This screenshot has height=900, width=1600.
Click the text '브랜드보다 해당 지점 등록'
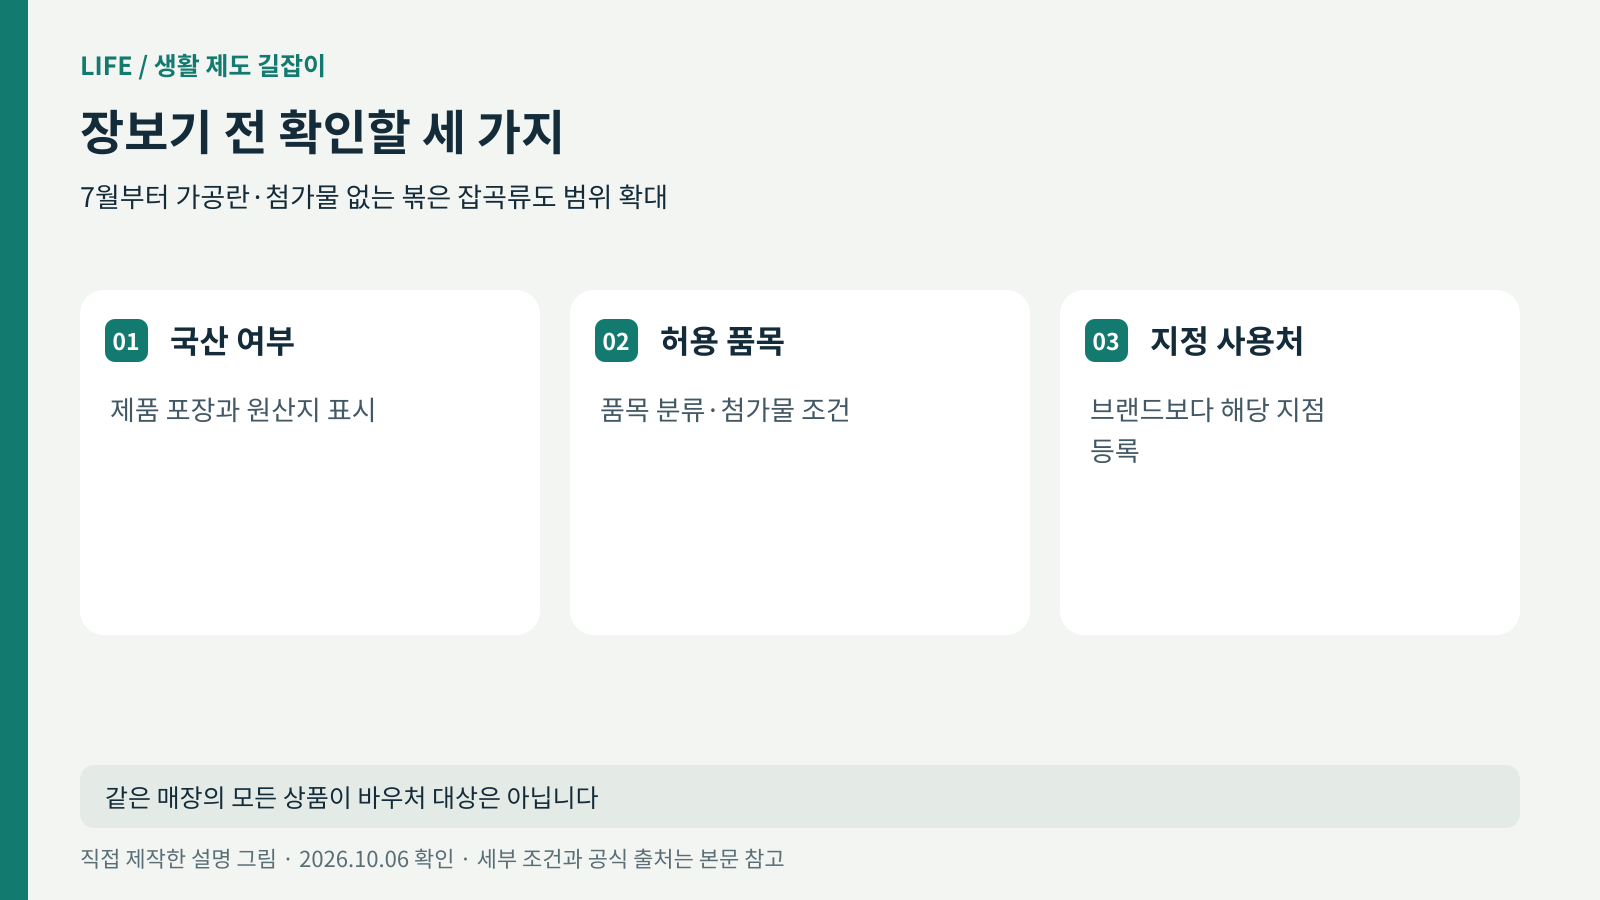coord(1207,430)
